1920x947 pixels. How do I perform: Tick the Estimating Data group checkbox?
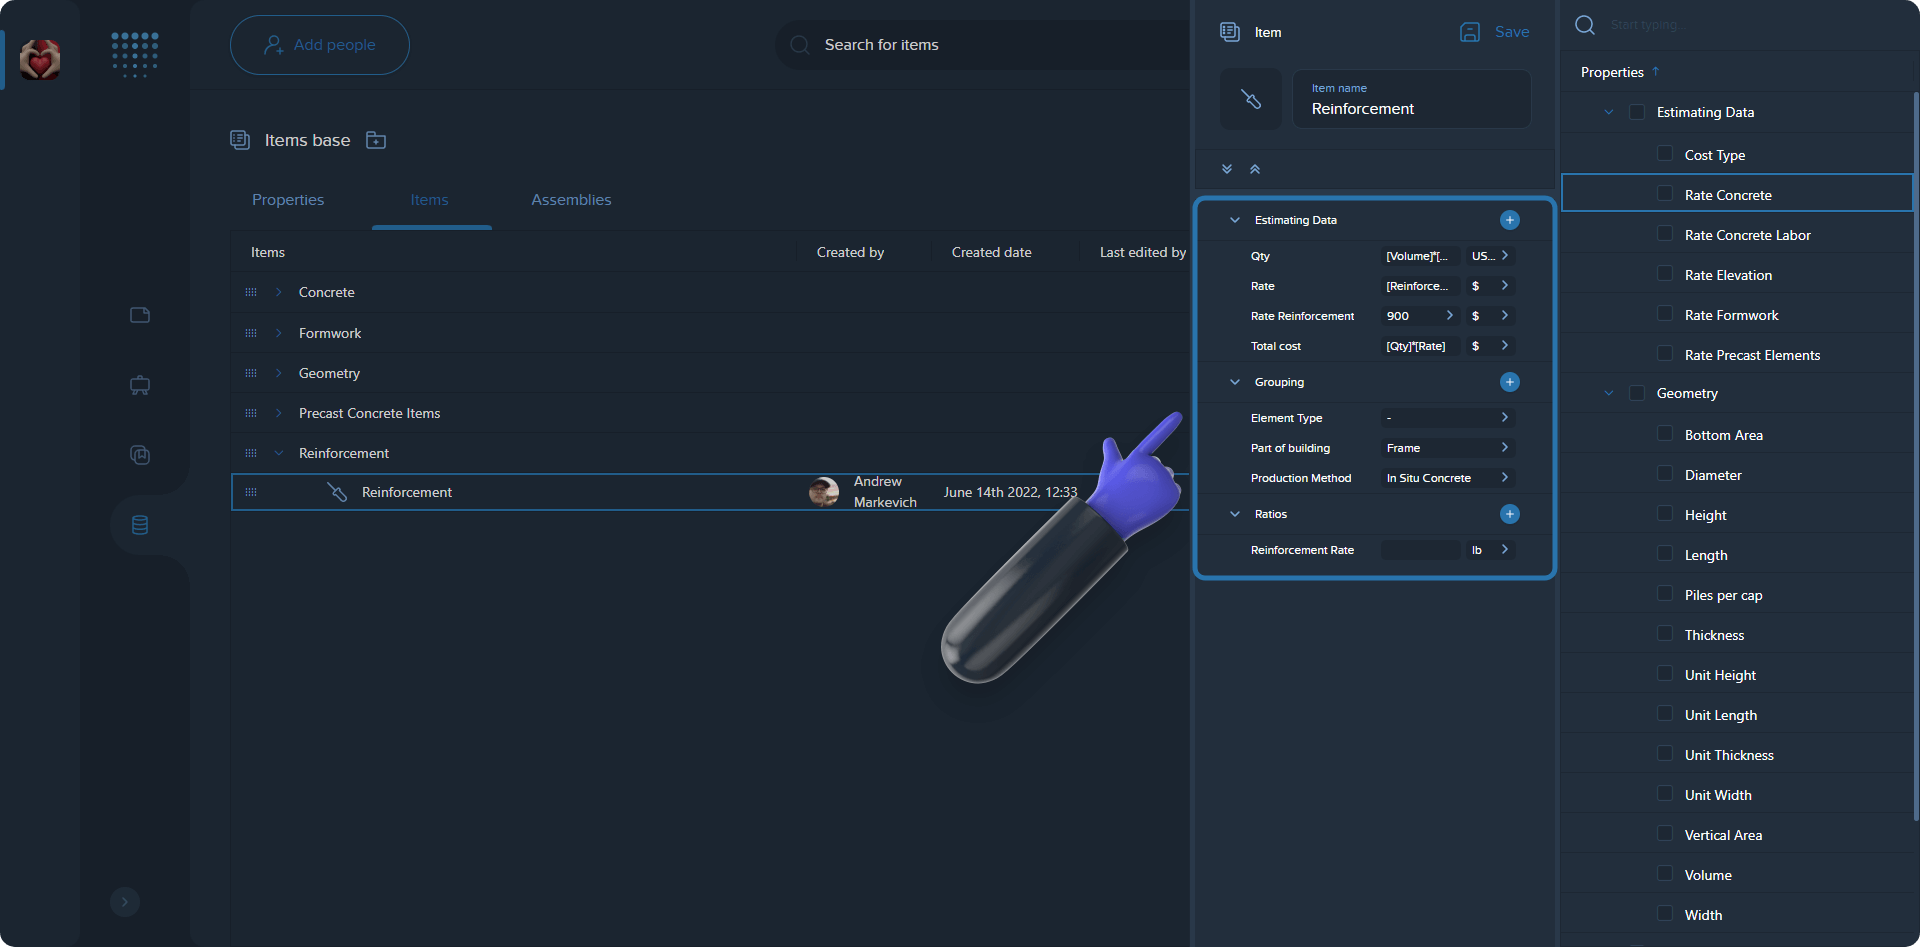point(1637,111)
